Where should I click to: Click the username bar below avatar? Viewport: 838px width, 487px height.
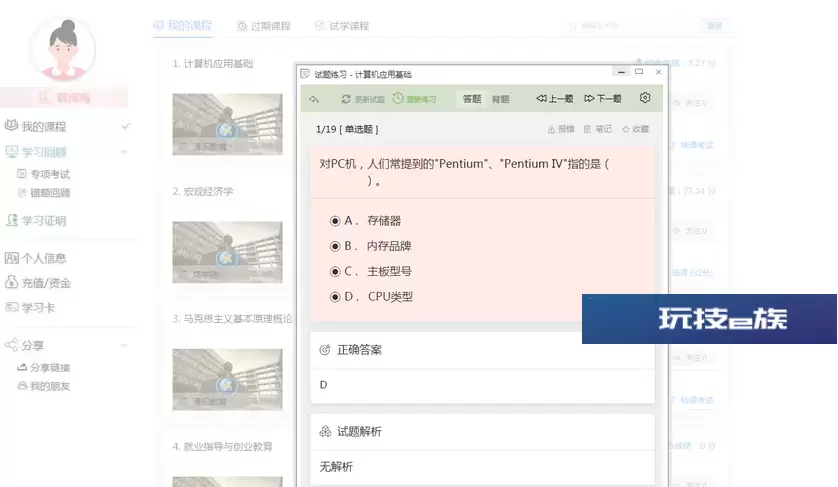click(x=64, y=98)
